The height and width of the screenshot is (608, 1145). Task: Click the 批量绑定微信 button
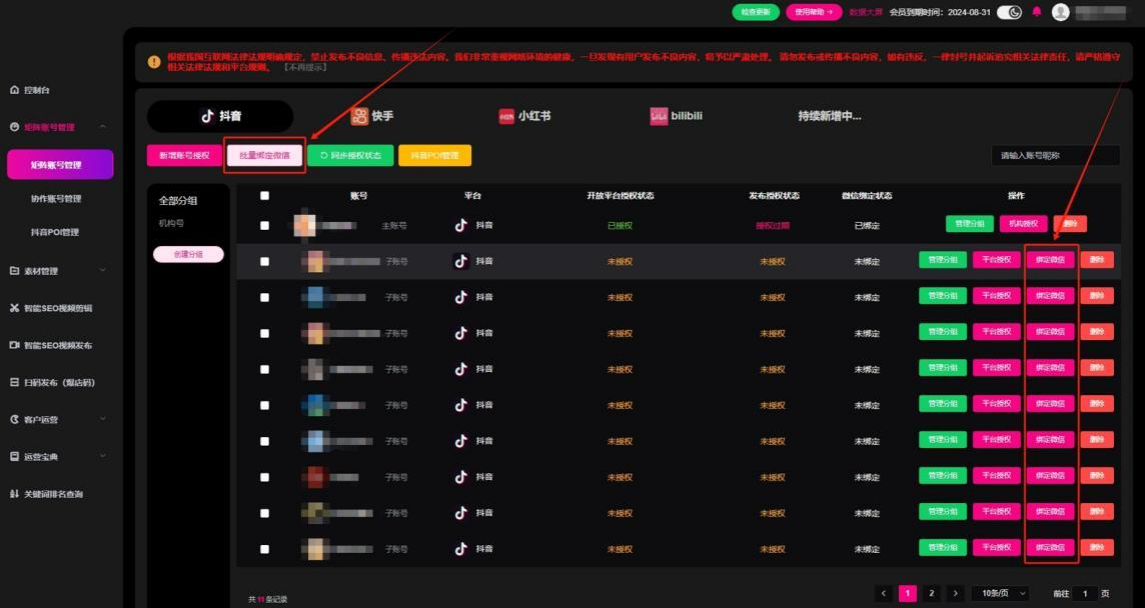pyautogui.click(x=264, y=156)
